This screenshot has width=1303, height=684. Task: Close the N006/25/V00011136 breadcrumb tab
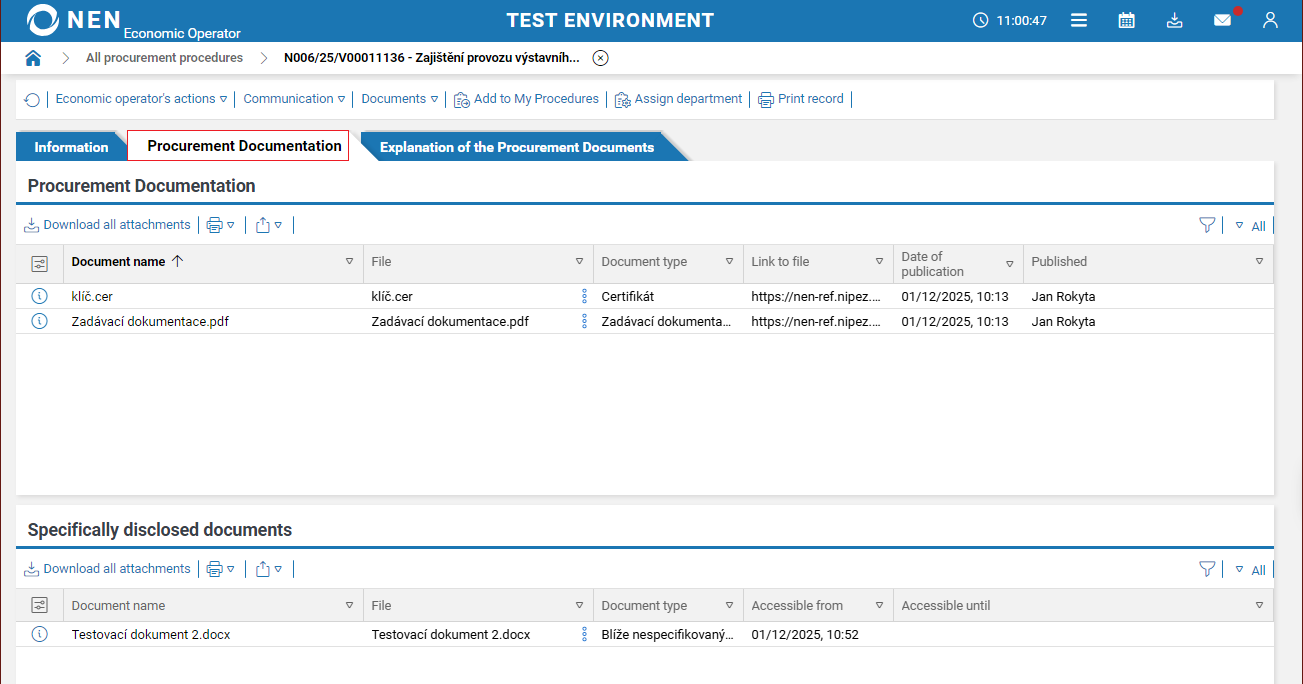600,58
